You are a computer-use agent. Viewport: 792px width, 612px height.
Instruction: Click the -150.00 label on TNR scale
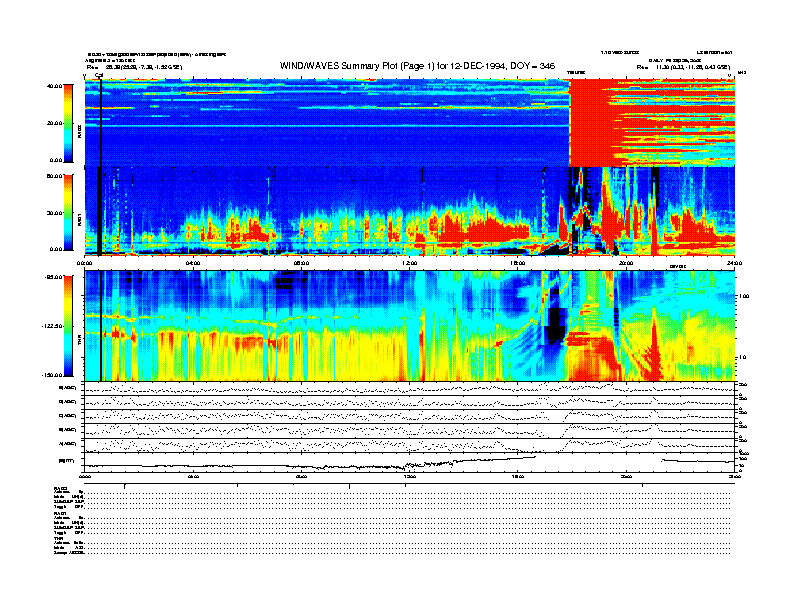click(x=52, y=375)
